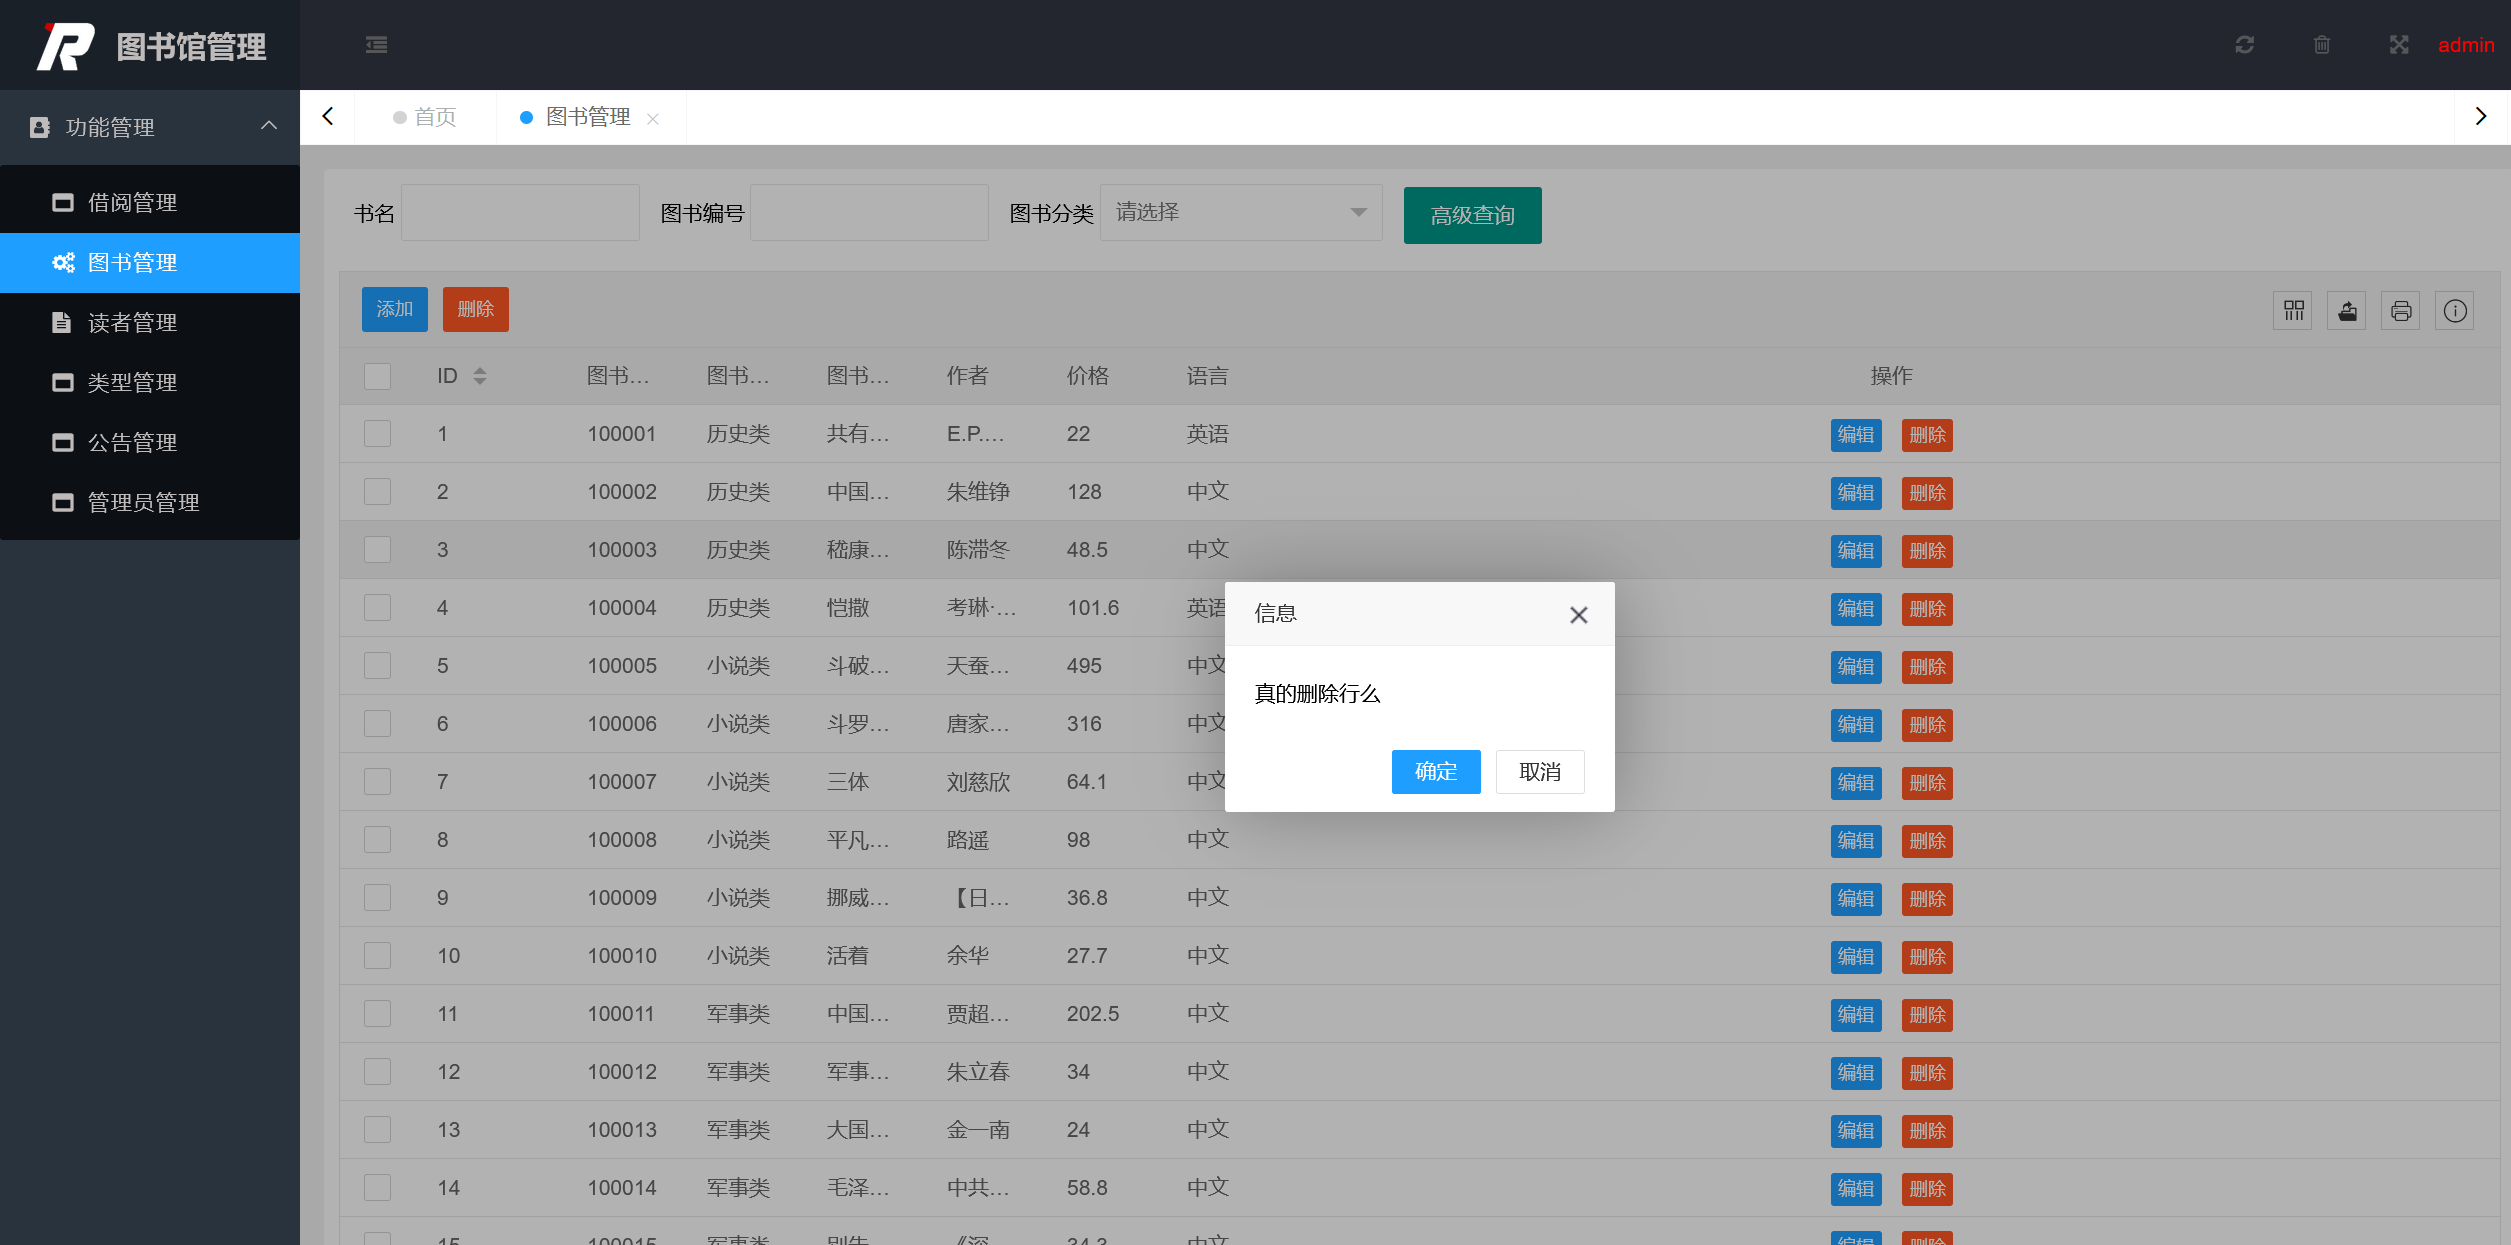The image size is (2511, 1245).
Task: Click the table info icon
Action: [x=2454, y=311]
